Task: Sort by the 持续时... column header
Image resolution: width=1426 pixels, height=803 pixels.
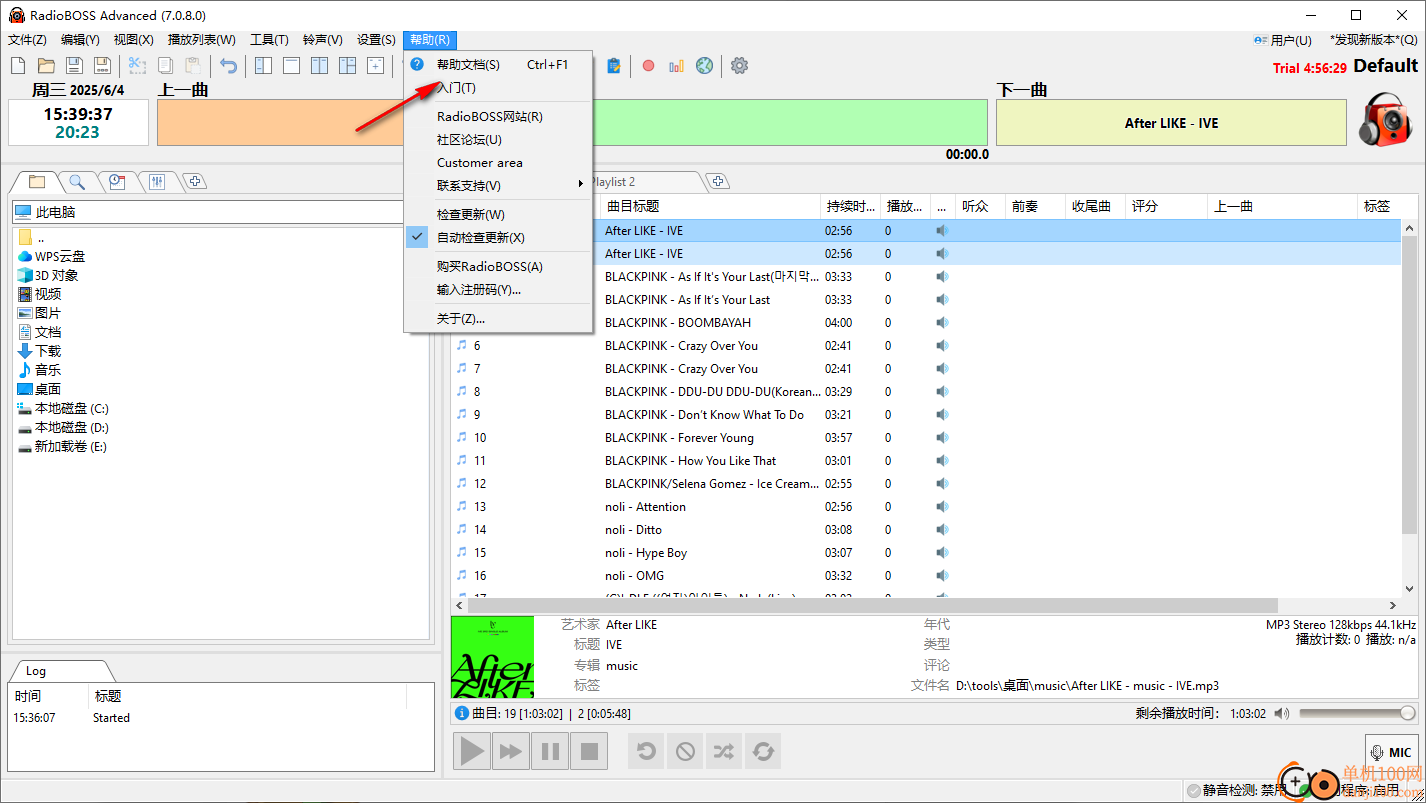Action: coord(850,206)
